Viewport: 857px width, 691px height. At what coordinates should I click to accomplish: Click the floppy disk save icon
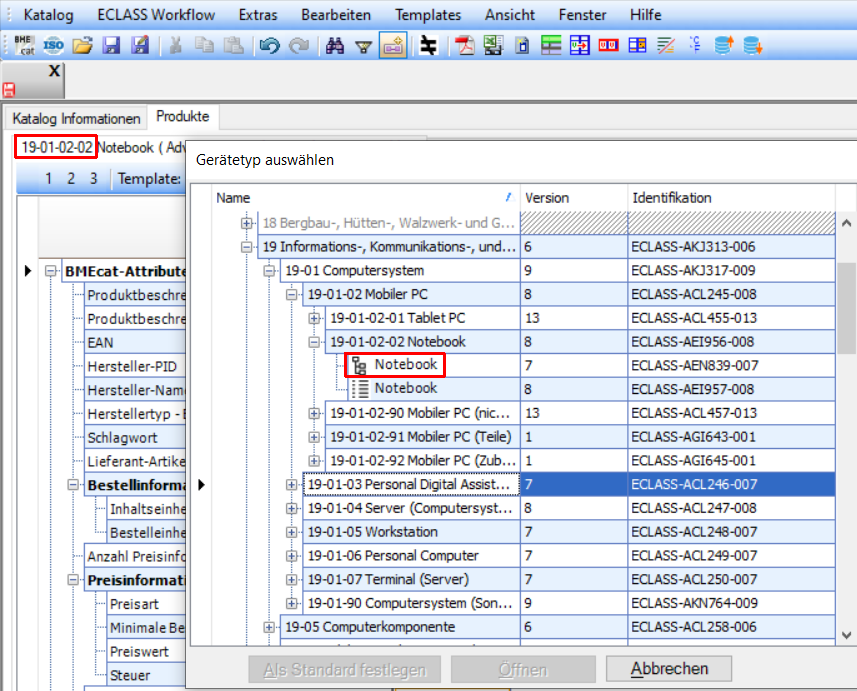112,46
